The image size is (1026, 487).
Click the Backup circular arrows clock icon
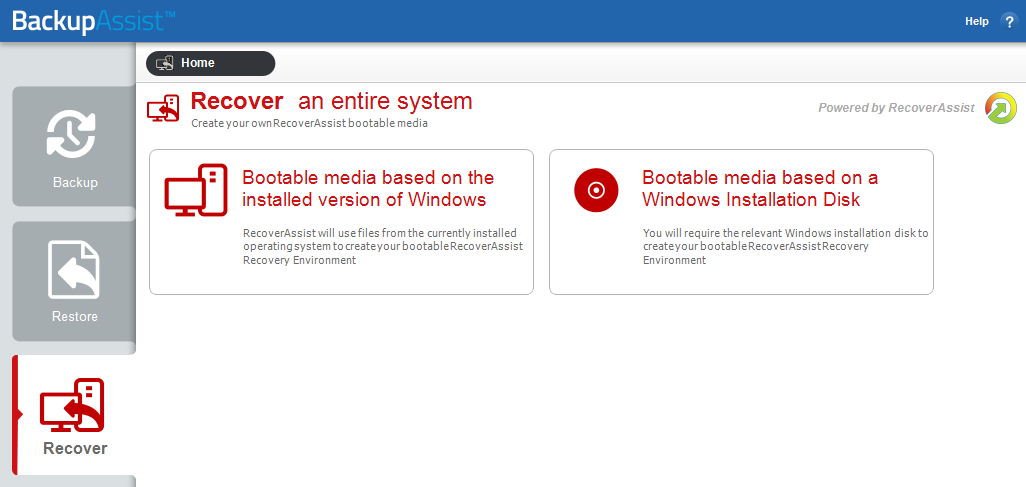pyautogui.click(x=71, y=134)
